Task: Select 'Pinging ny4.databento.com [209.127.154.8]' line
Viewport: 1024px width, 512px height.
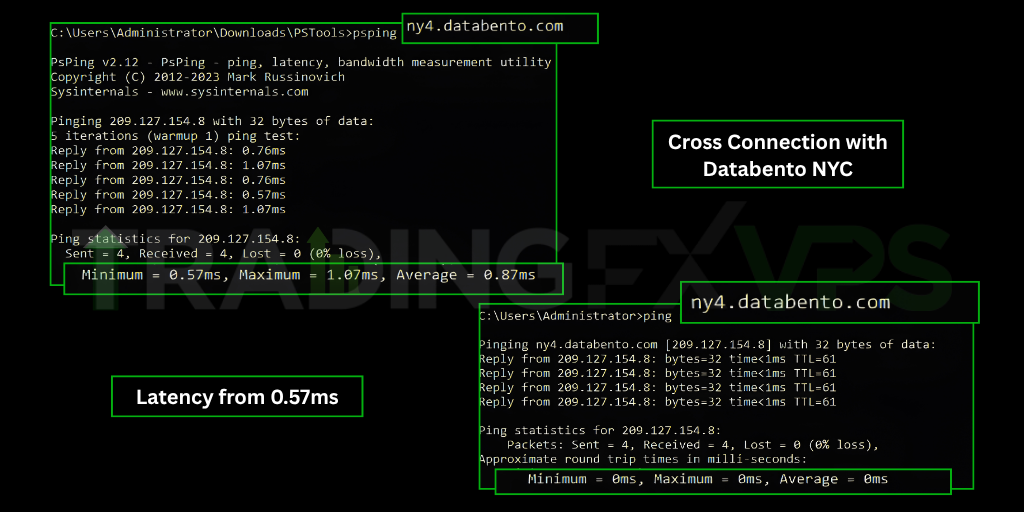Action: coord(707,345)
